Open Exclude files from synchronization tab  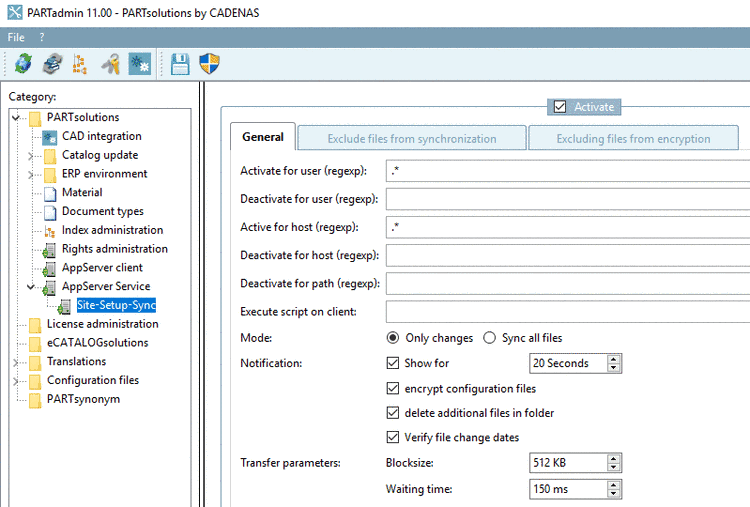click(x=412, y=138)
